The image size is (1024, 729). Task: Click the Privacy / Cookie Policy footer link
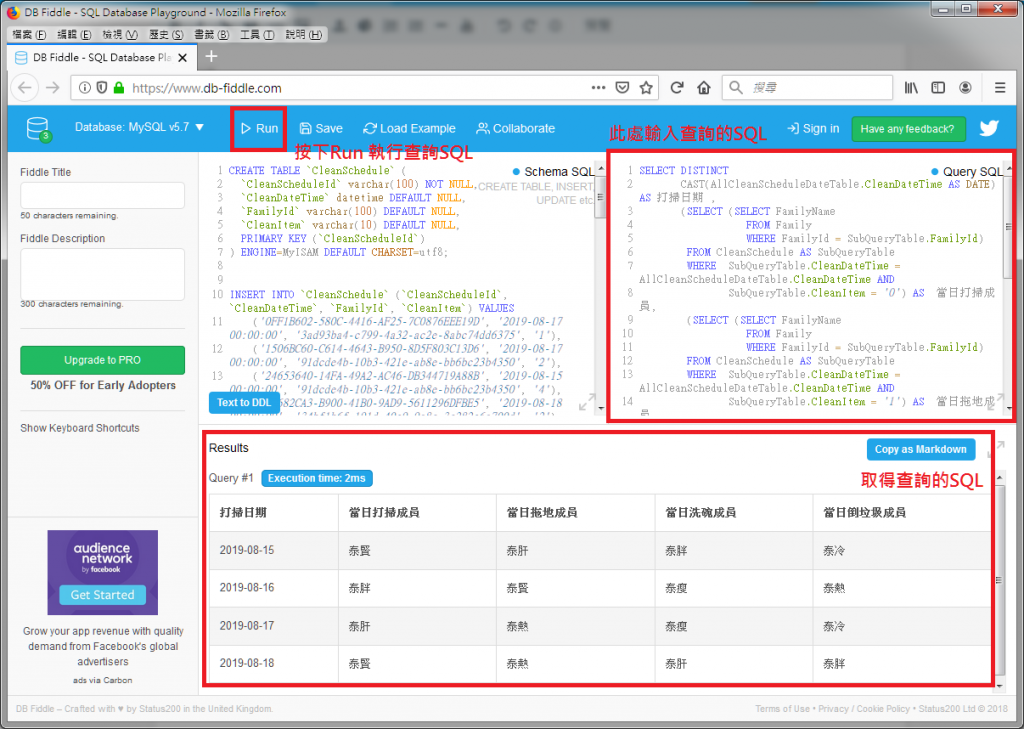click(x=864, y=709)
